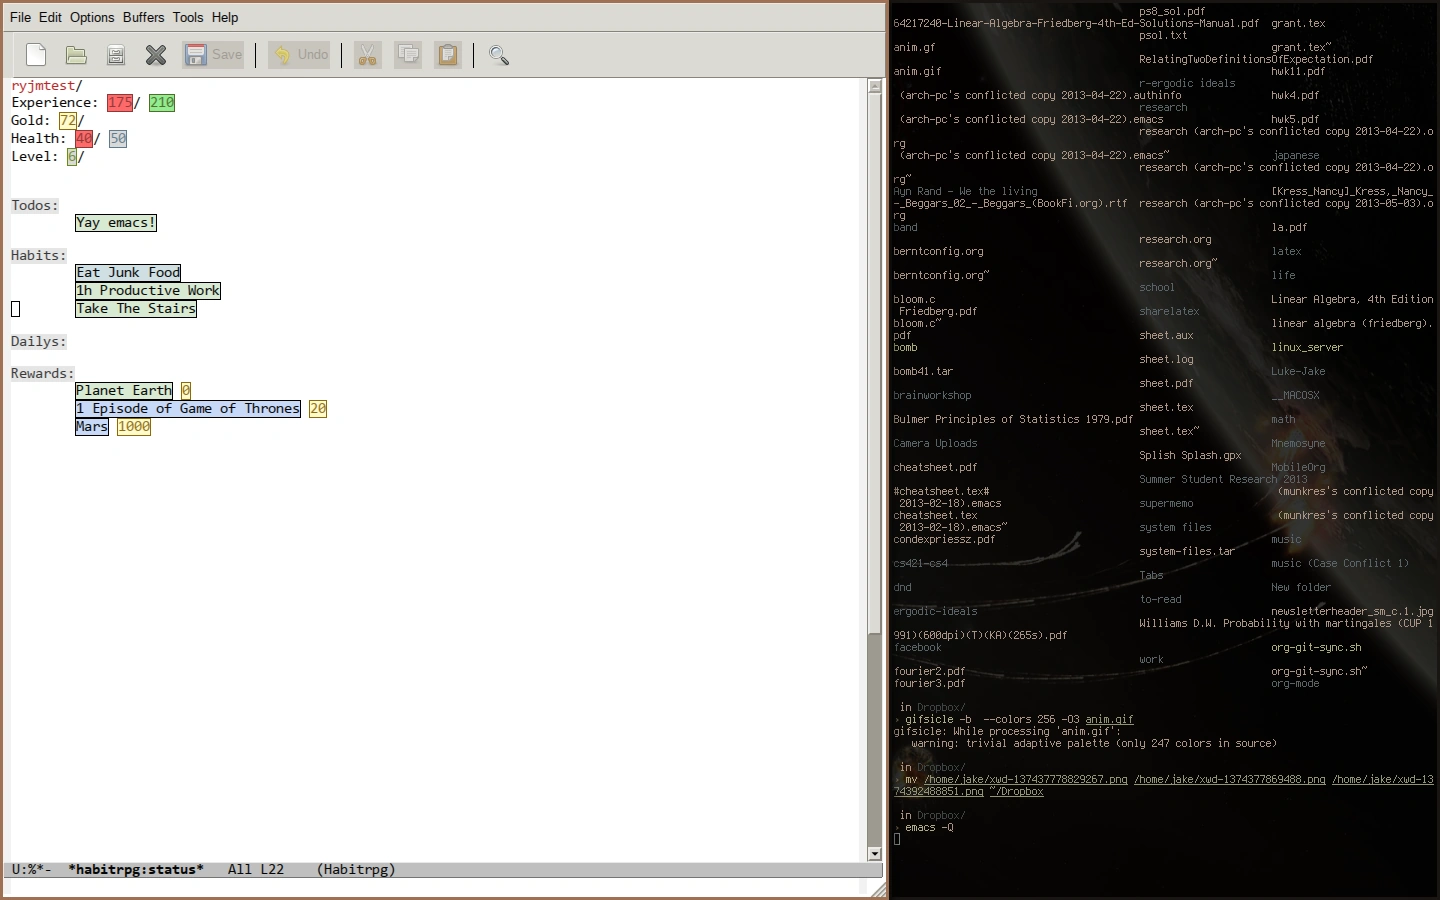The width and height of the screenshot is (1440, 900).
Task: Click 'supermemo' in the terminal listing
Action: pyautogui.click(x=1166, y=504)
